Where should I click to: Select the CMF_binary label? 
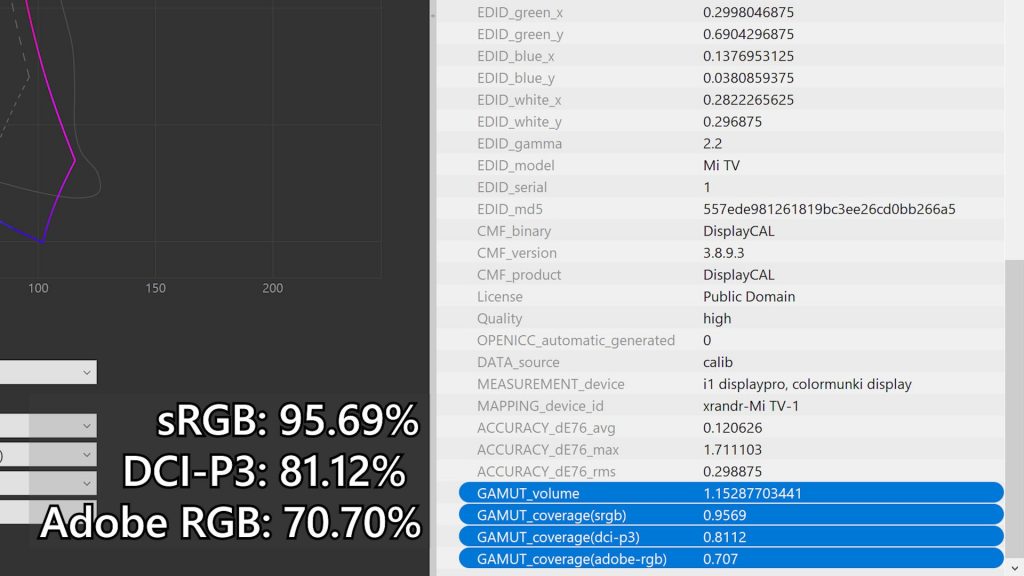tap(514, 231)
